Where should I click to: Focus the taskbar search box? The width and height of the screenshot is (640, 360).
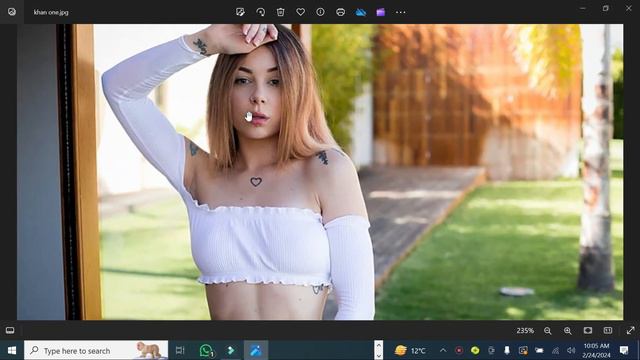pyautogui.click(x=96, y=350)
